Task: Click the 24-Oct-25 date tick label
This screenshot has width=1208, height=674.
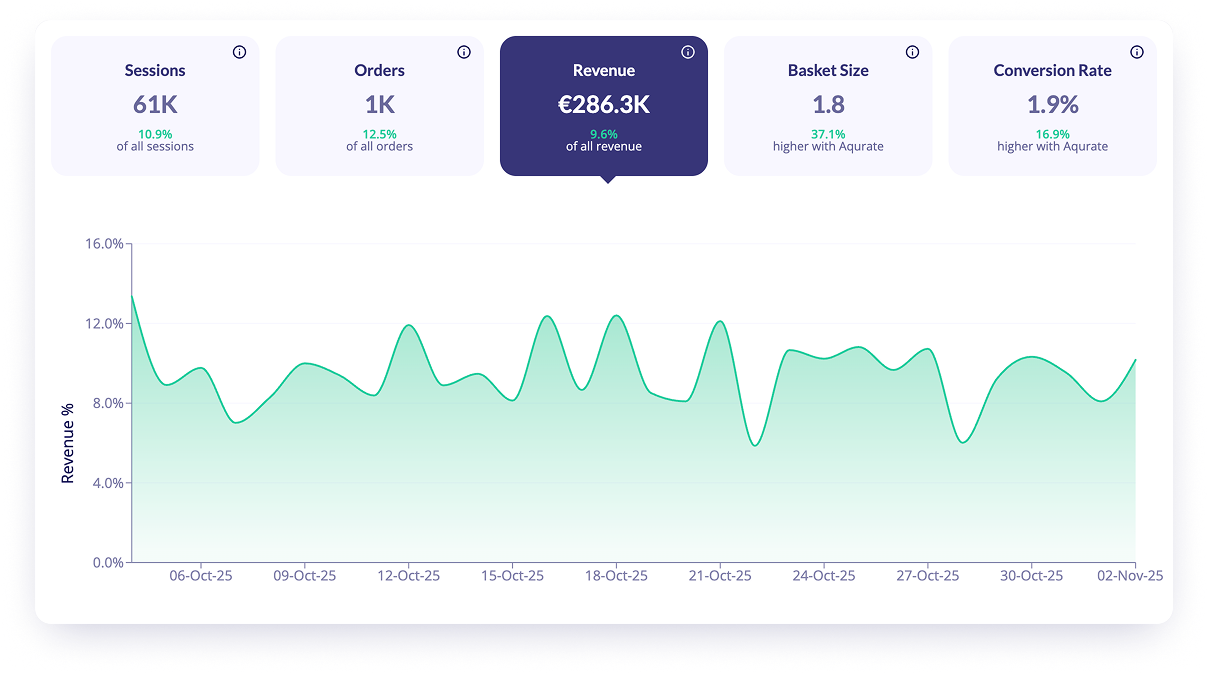Action: 824,576
